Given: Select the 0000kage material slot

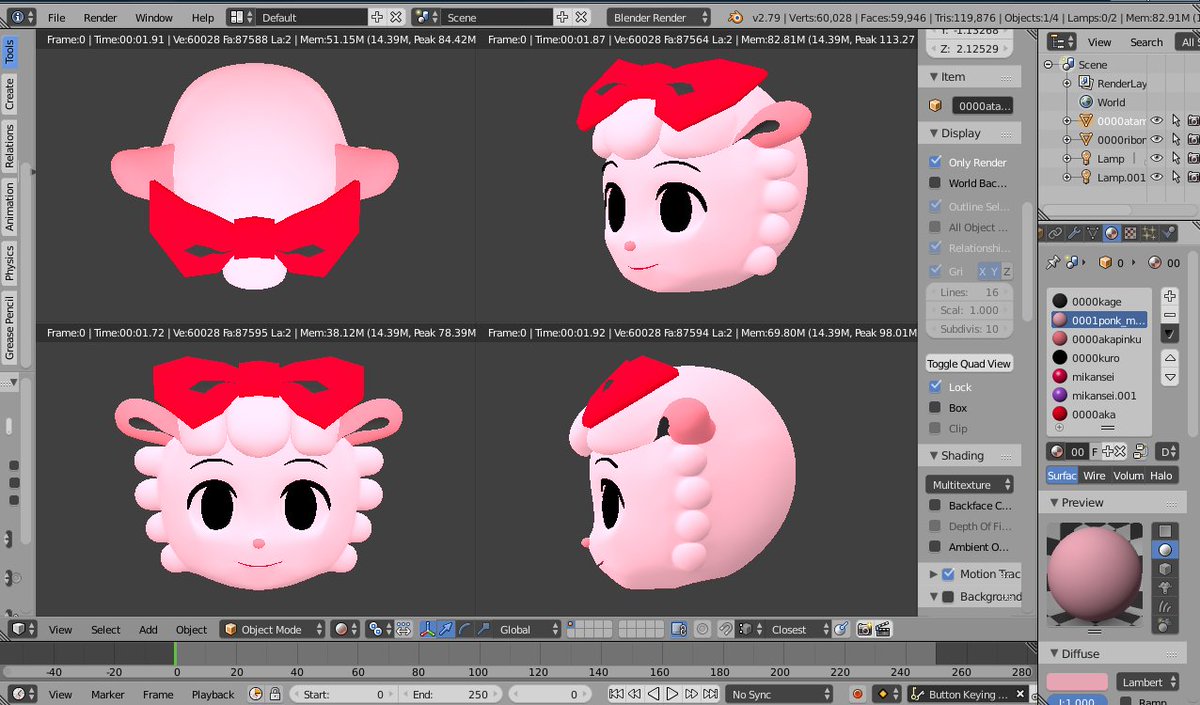Looking at the screenshot, I should tap(1098, 301).
